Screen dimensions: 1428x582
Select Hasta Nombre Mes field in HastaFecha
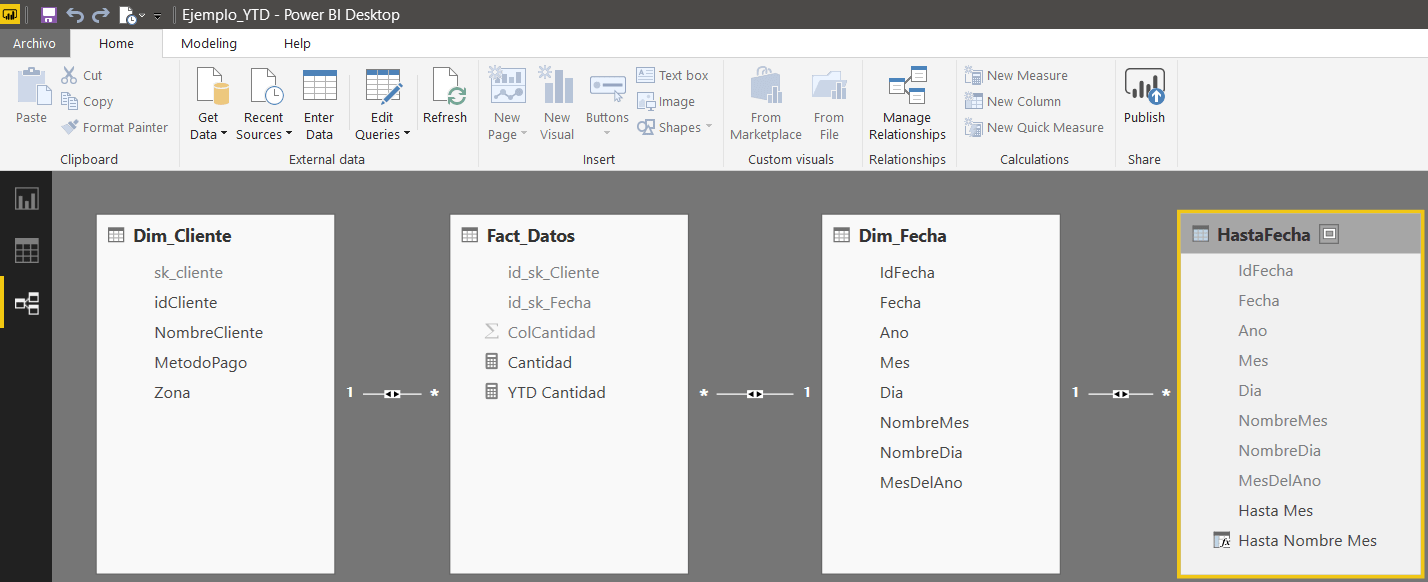click(x=1306, y=540)
